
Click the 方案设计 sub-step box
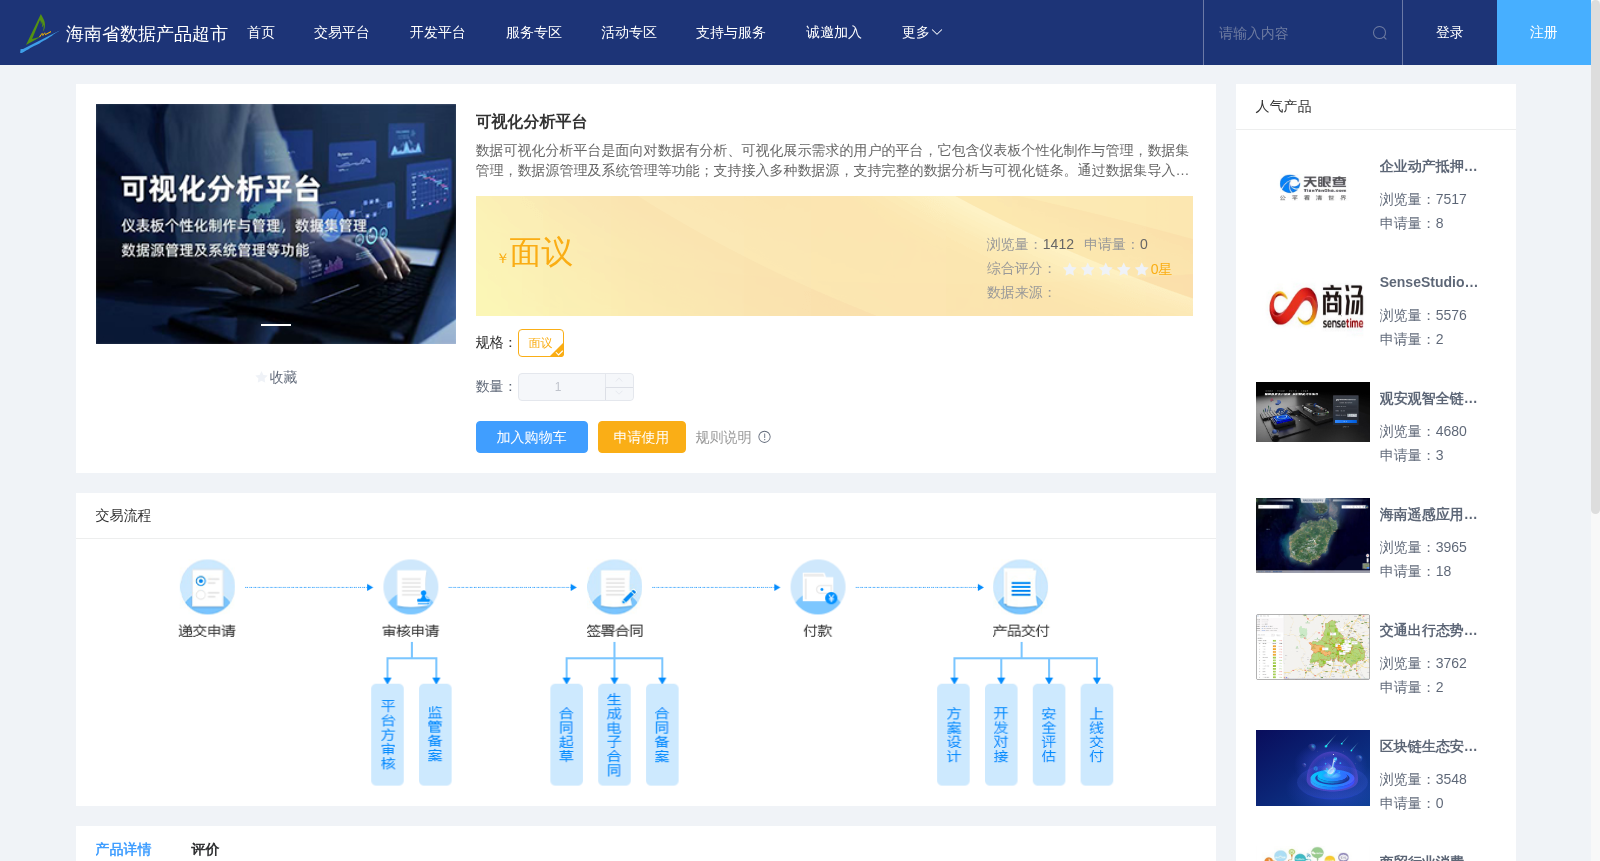tap(953, 735)
